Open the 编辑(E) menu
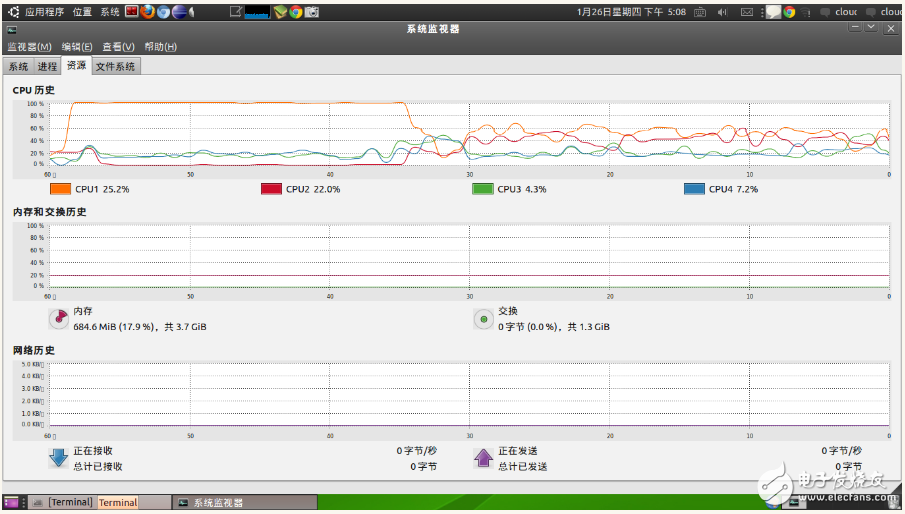This screenshot has height=514, width=905. pyautogui.click(x=77, y=47)
